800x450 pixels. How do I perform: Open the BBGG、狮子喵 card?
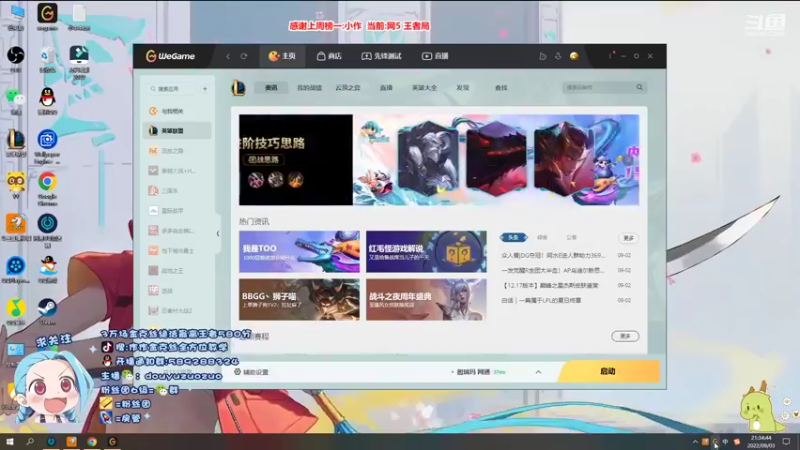click(299, 299)
